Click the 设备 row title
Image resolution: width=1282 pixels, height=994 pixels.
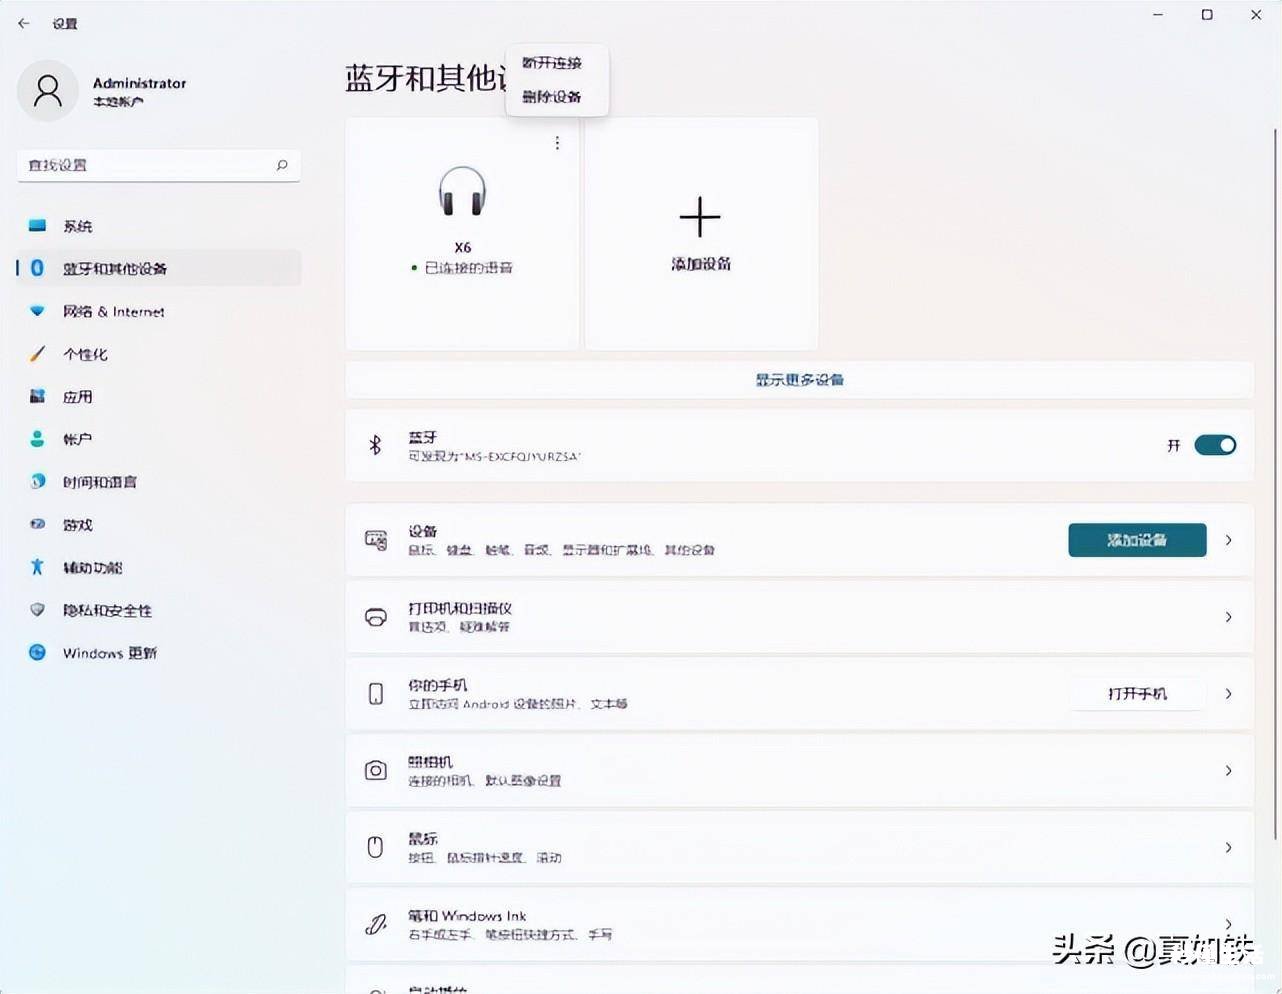point(422,531)
